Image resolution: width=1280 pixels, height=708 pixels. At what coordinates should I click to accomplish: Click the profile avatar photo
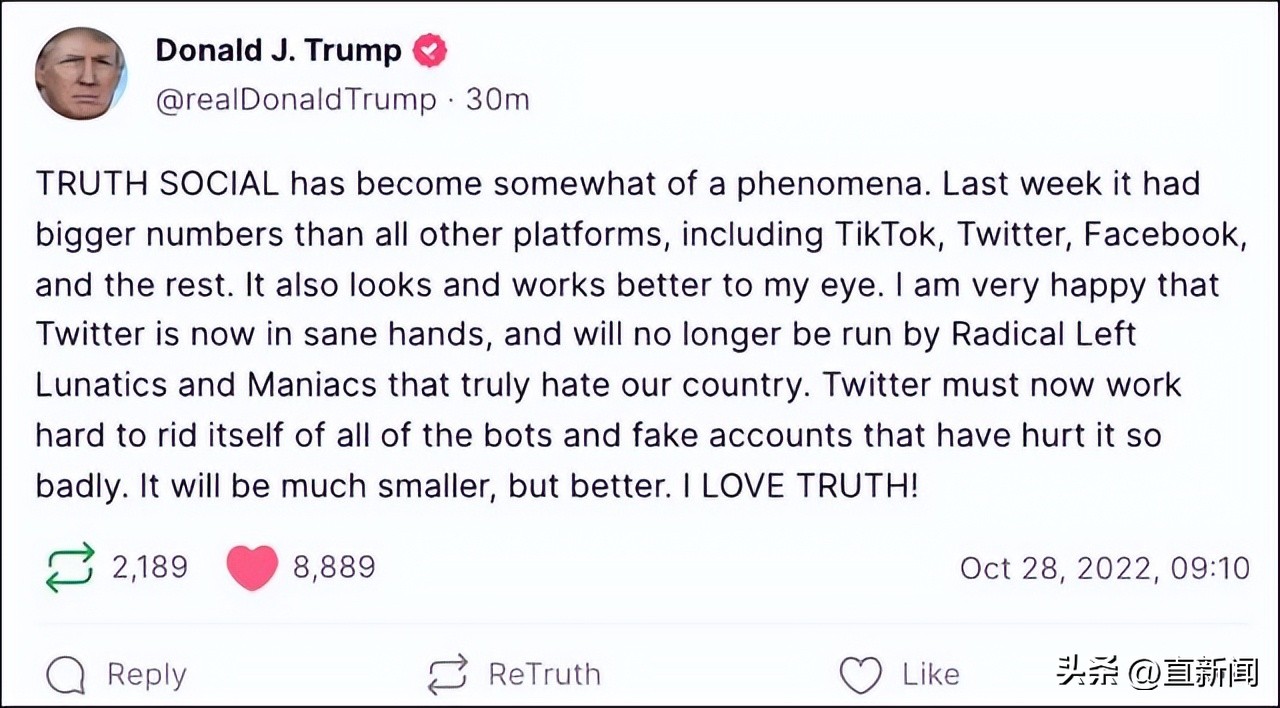(x=80, y=74)
